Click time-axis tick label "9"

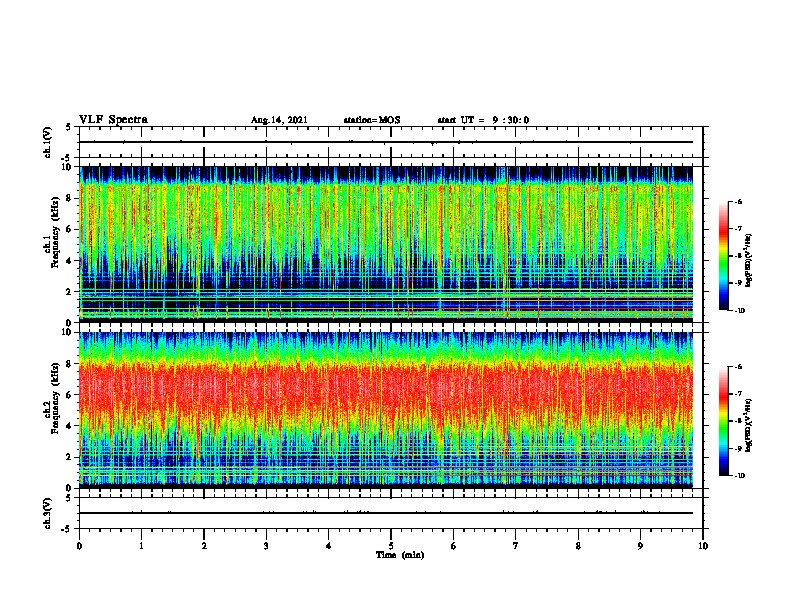(x=640, y=546)
